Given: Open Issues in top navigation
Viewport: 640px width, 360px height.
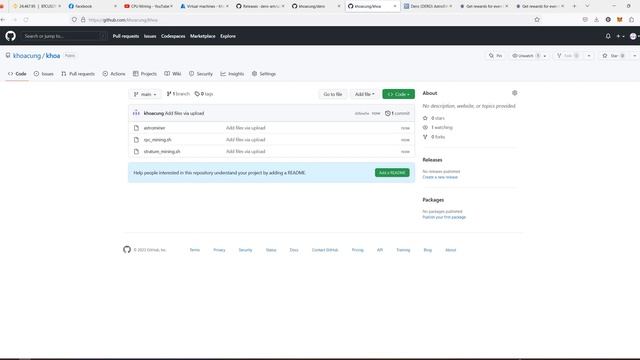Looking at the screenshot, I should point(150,36).
